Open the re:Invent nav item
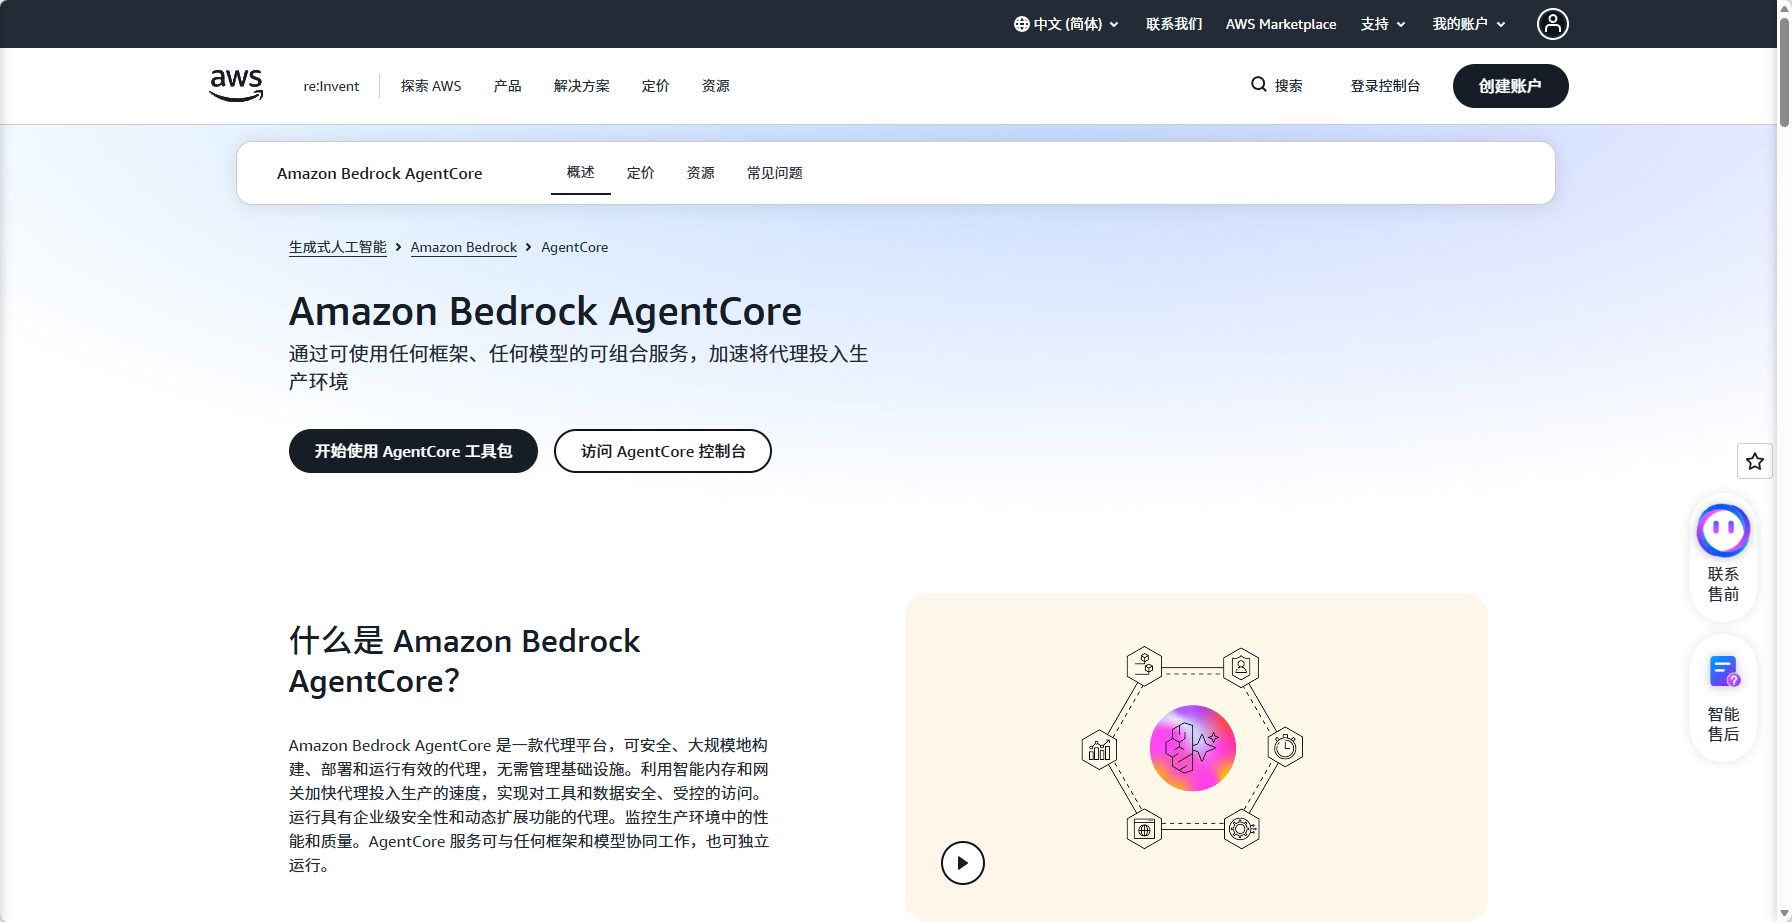Viewport: 1792px width, 922px height. click(x=331, y=86)
